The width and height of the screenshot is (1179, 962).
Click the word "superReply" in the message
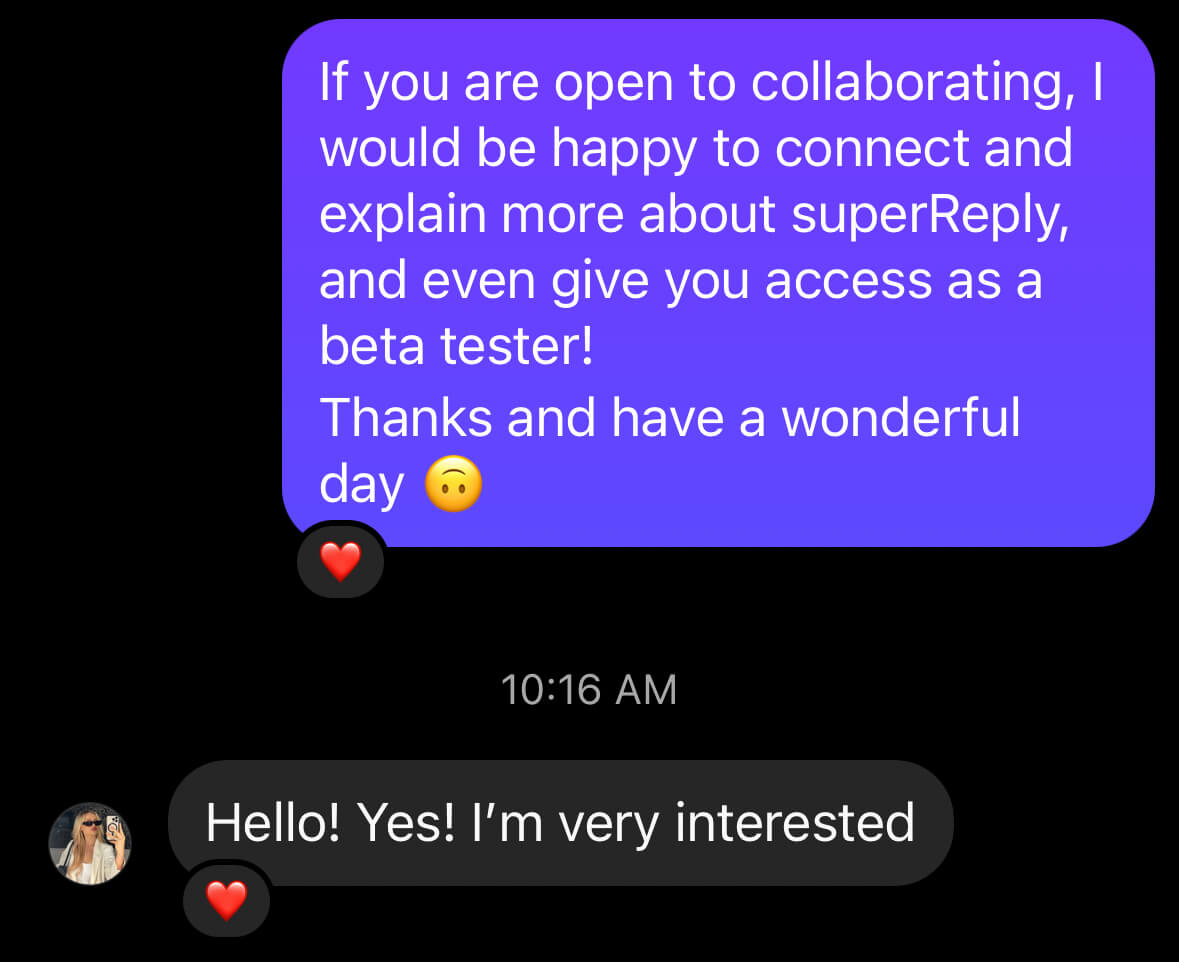point(930,215)
